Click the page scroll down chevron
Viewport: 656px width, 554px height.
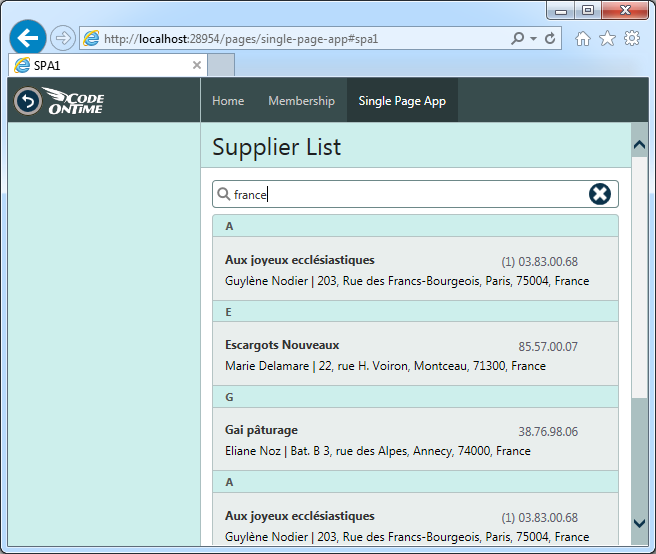coord(639,523)
